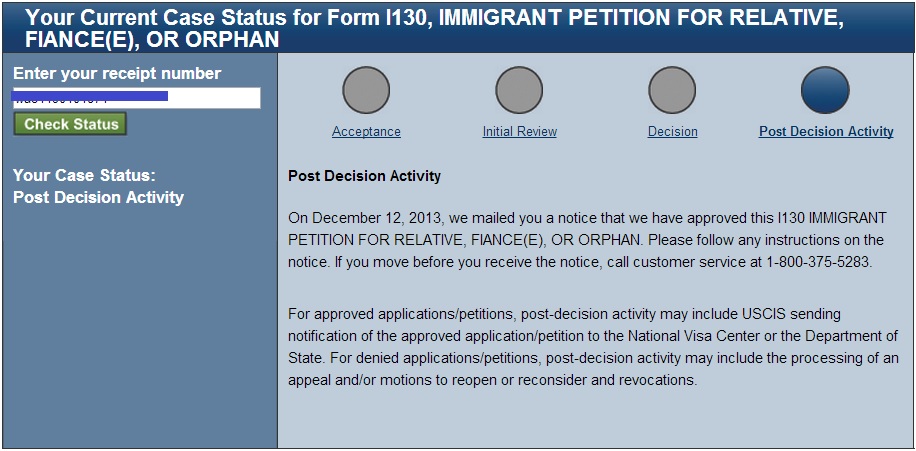Click the 'Enter your receipt number' label

pyautogui.click(x=117, y=74)
